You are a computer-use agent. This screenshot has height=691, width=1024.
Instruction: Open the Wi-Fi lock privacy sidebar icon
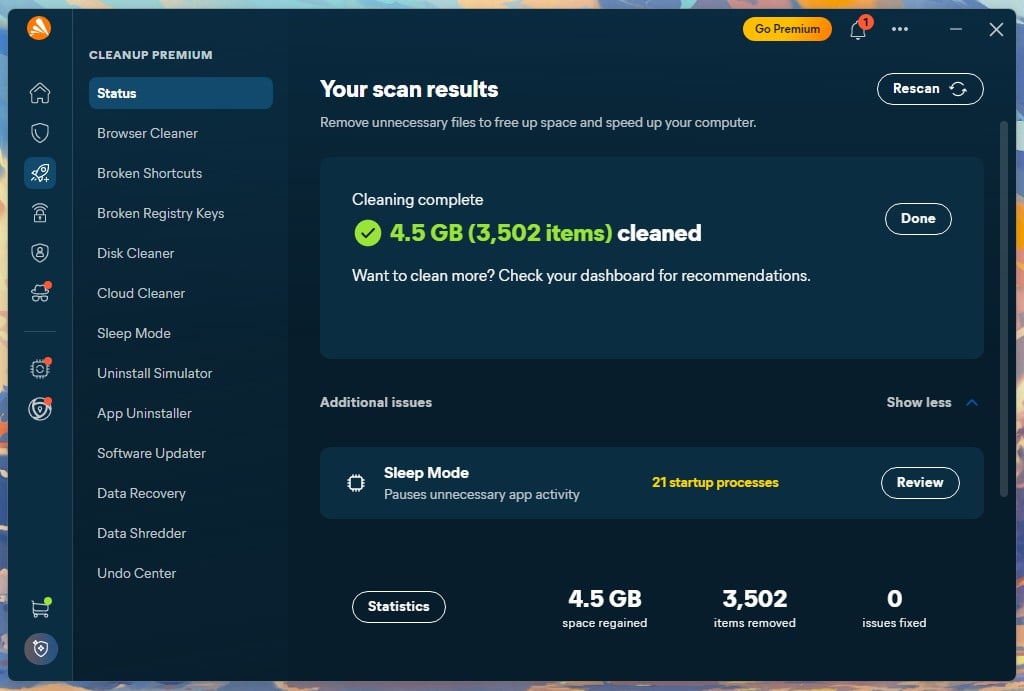pyautogui.click(x=40, y=213)
